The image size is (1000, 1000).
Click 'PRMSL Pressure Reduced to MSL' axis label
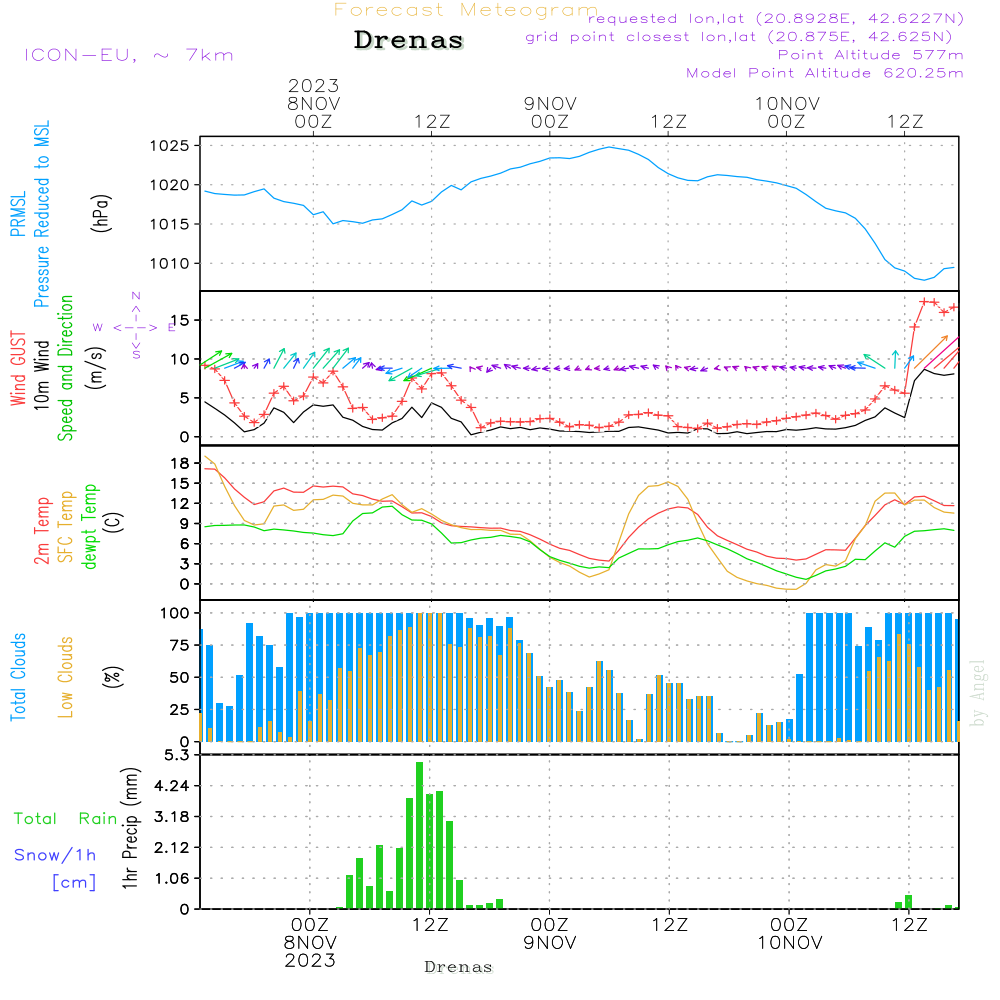(x=30, y=214)
